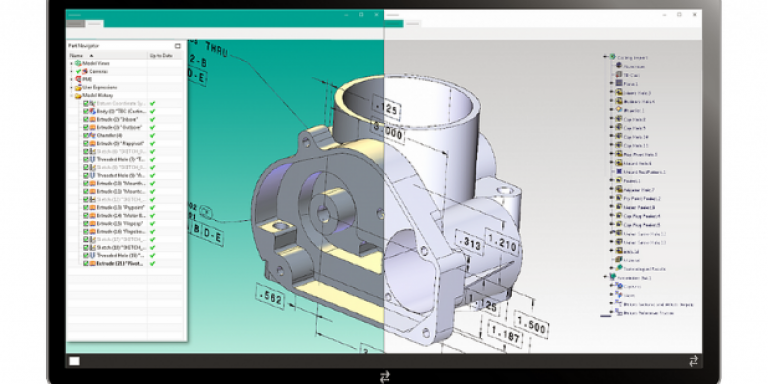Viewport: 768px width, 384px height.
Task: Click the Extrude (2) "Inbore" feature icon
Action: 93,119
